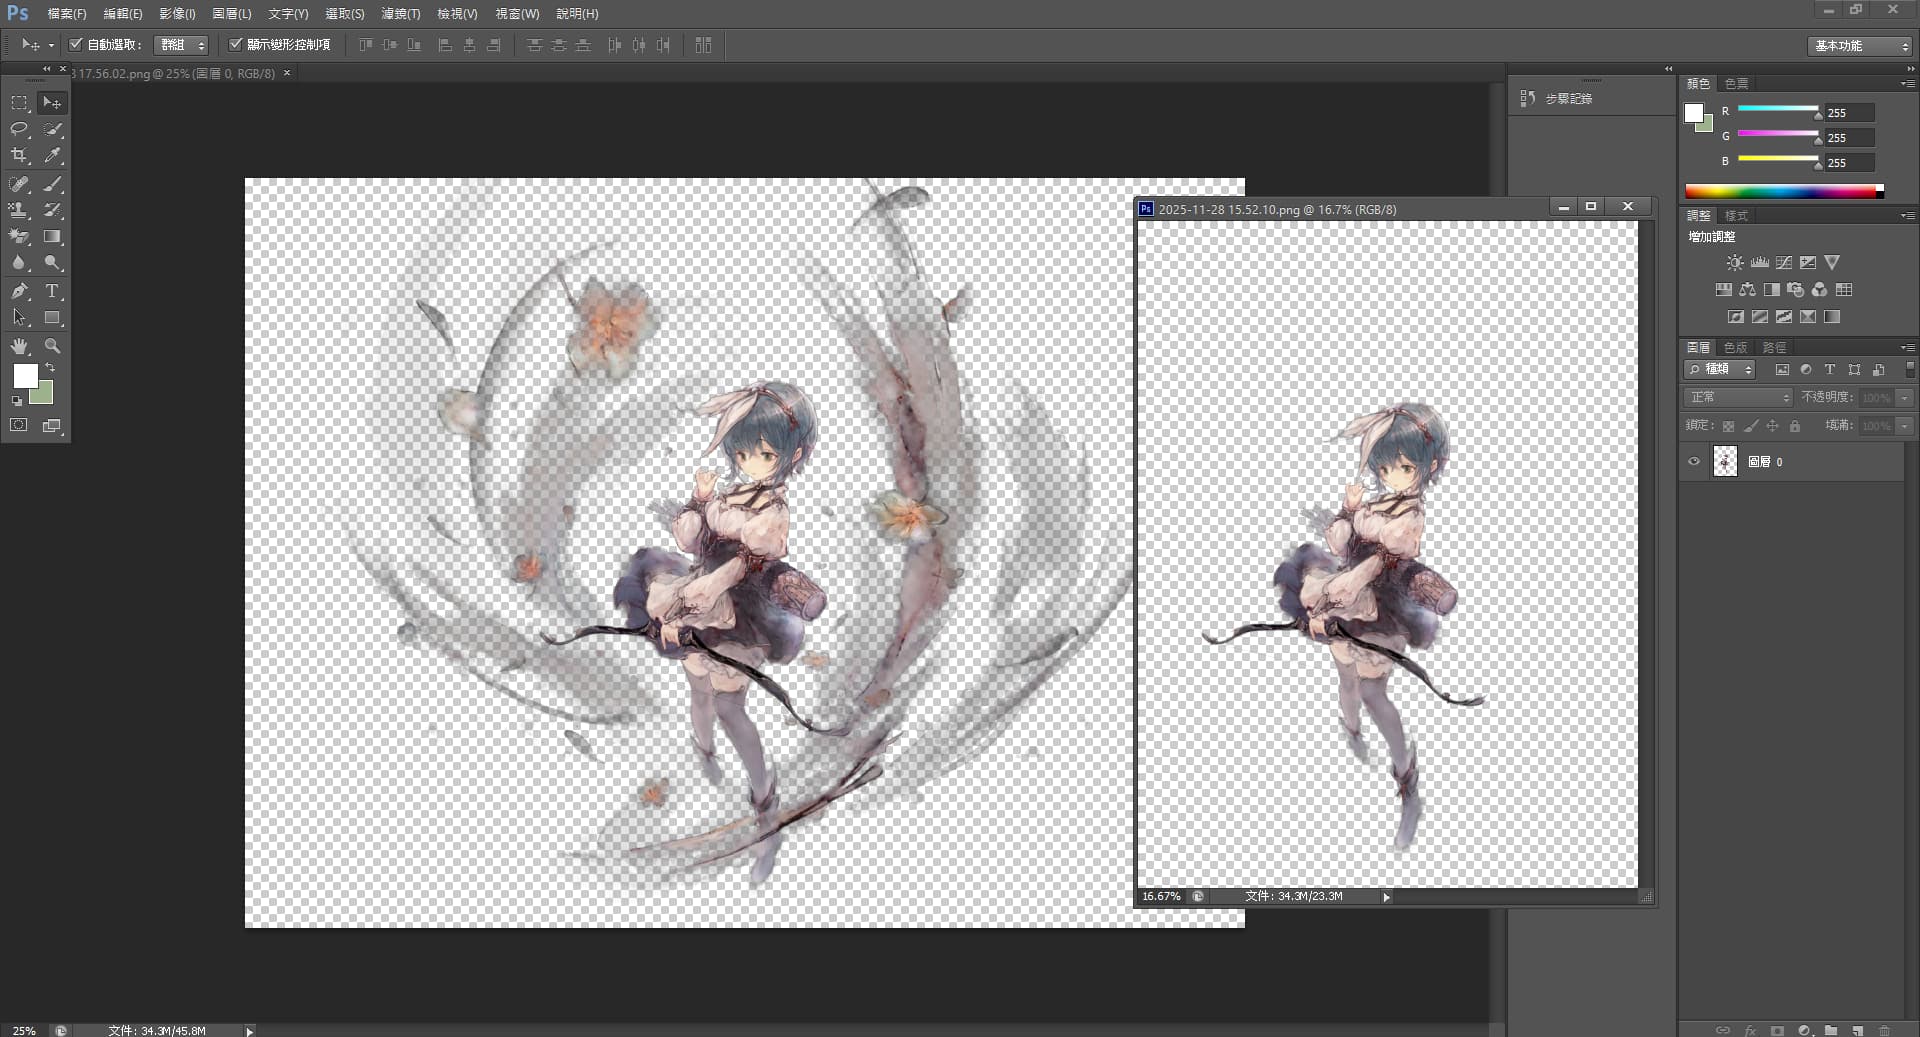Screen dimensions: 1920x1037
Task: Pick the Lasso tool
Action: pos(19,129)
